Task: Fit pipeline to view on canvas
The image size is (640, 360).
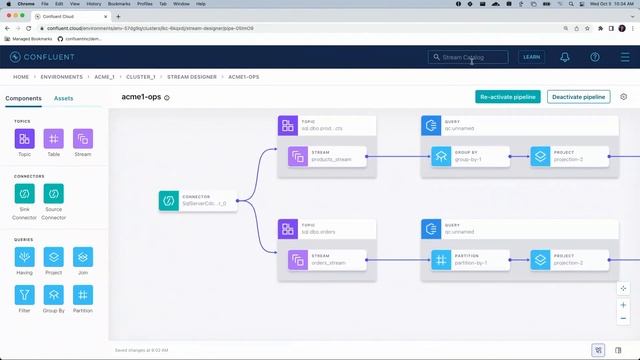Action: 623,289
